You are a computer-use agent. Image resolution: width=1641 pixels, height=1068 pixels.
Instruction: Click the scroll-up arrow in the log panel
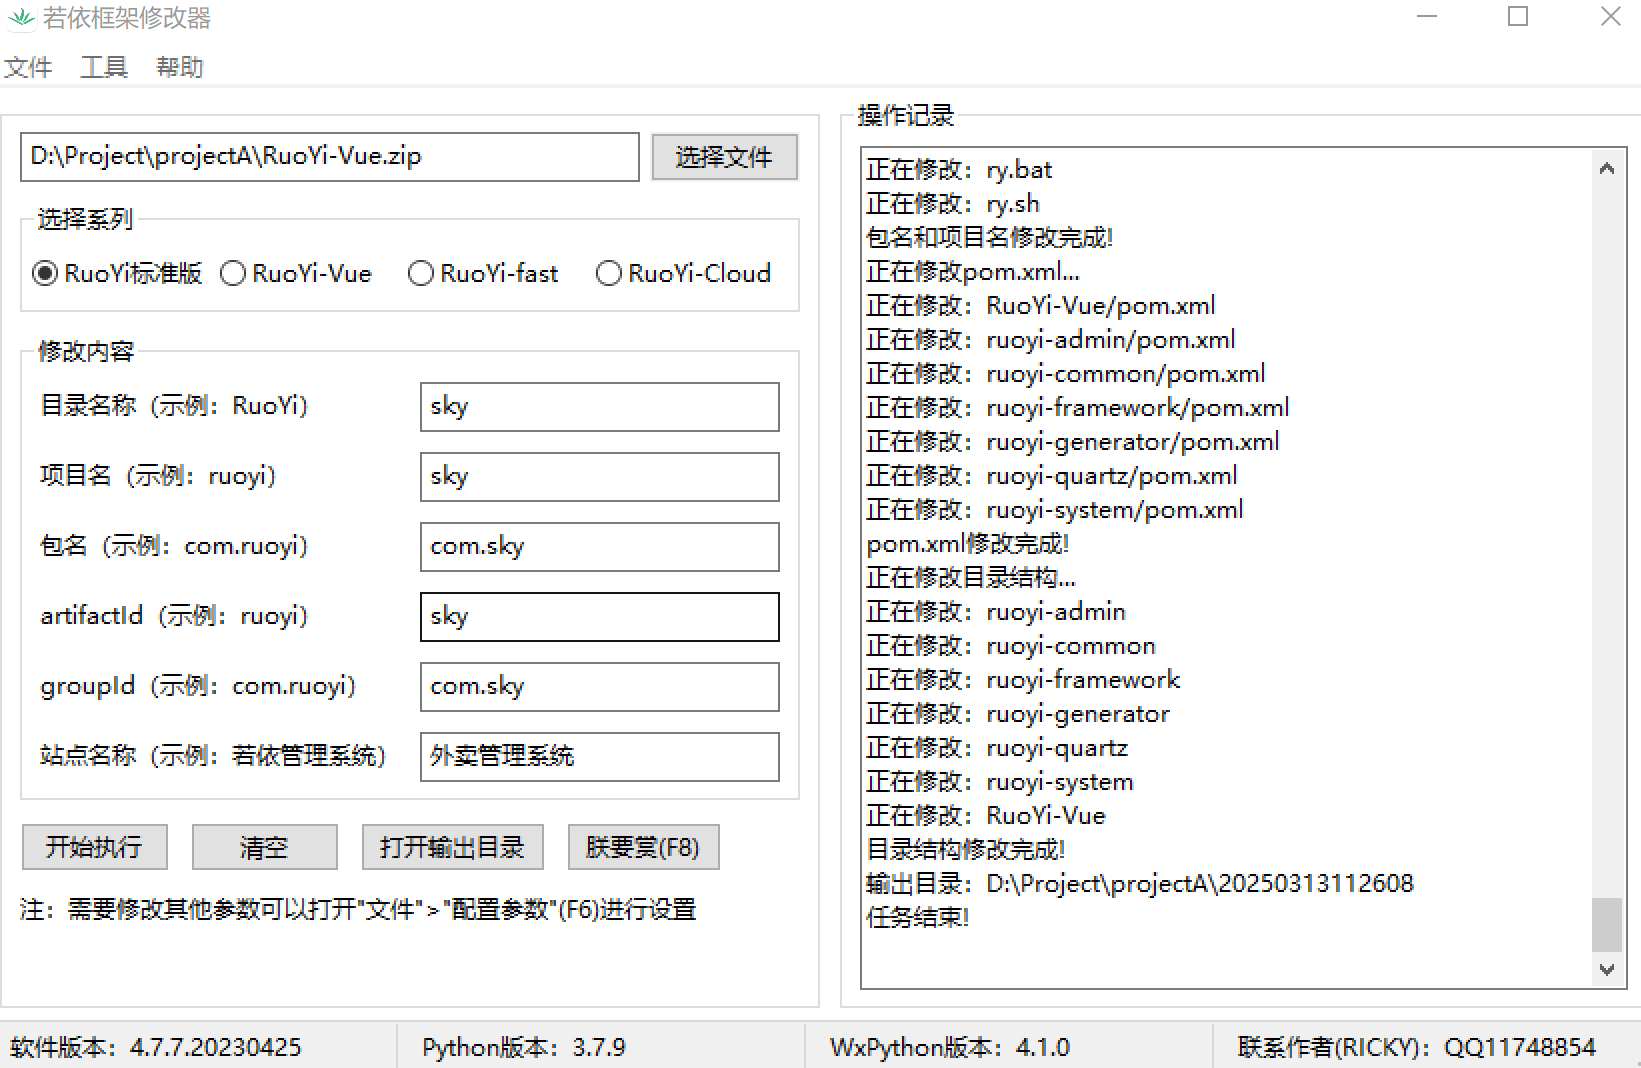point(1607,167)
